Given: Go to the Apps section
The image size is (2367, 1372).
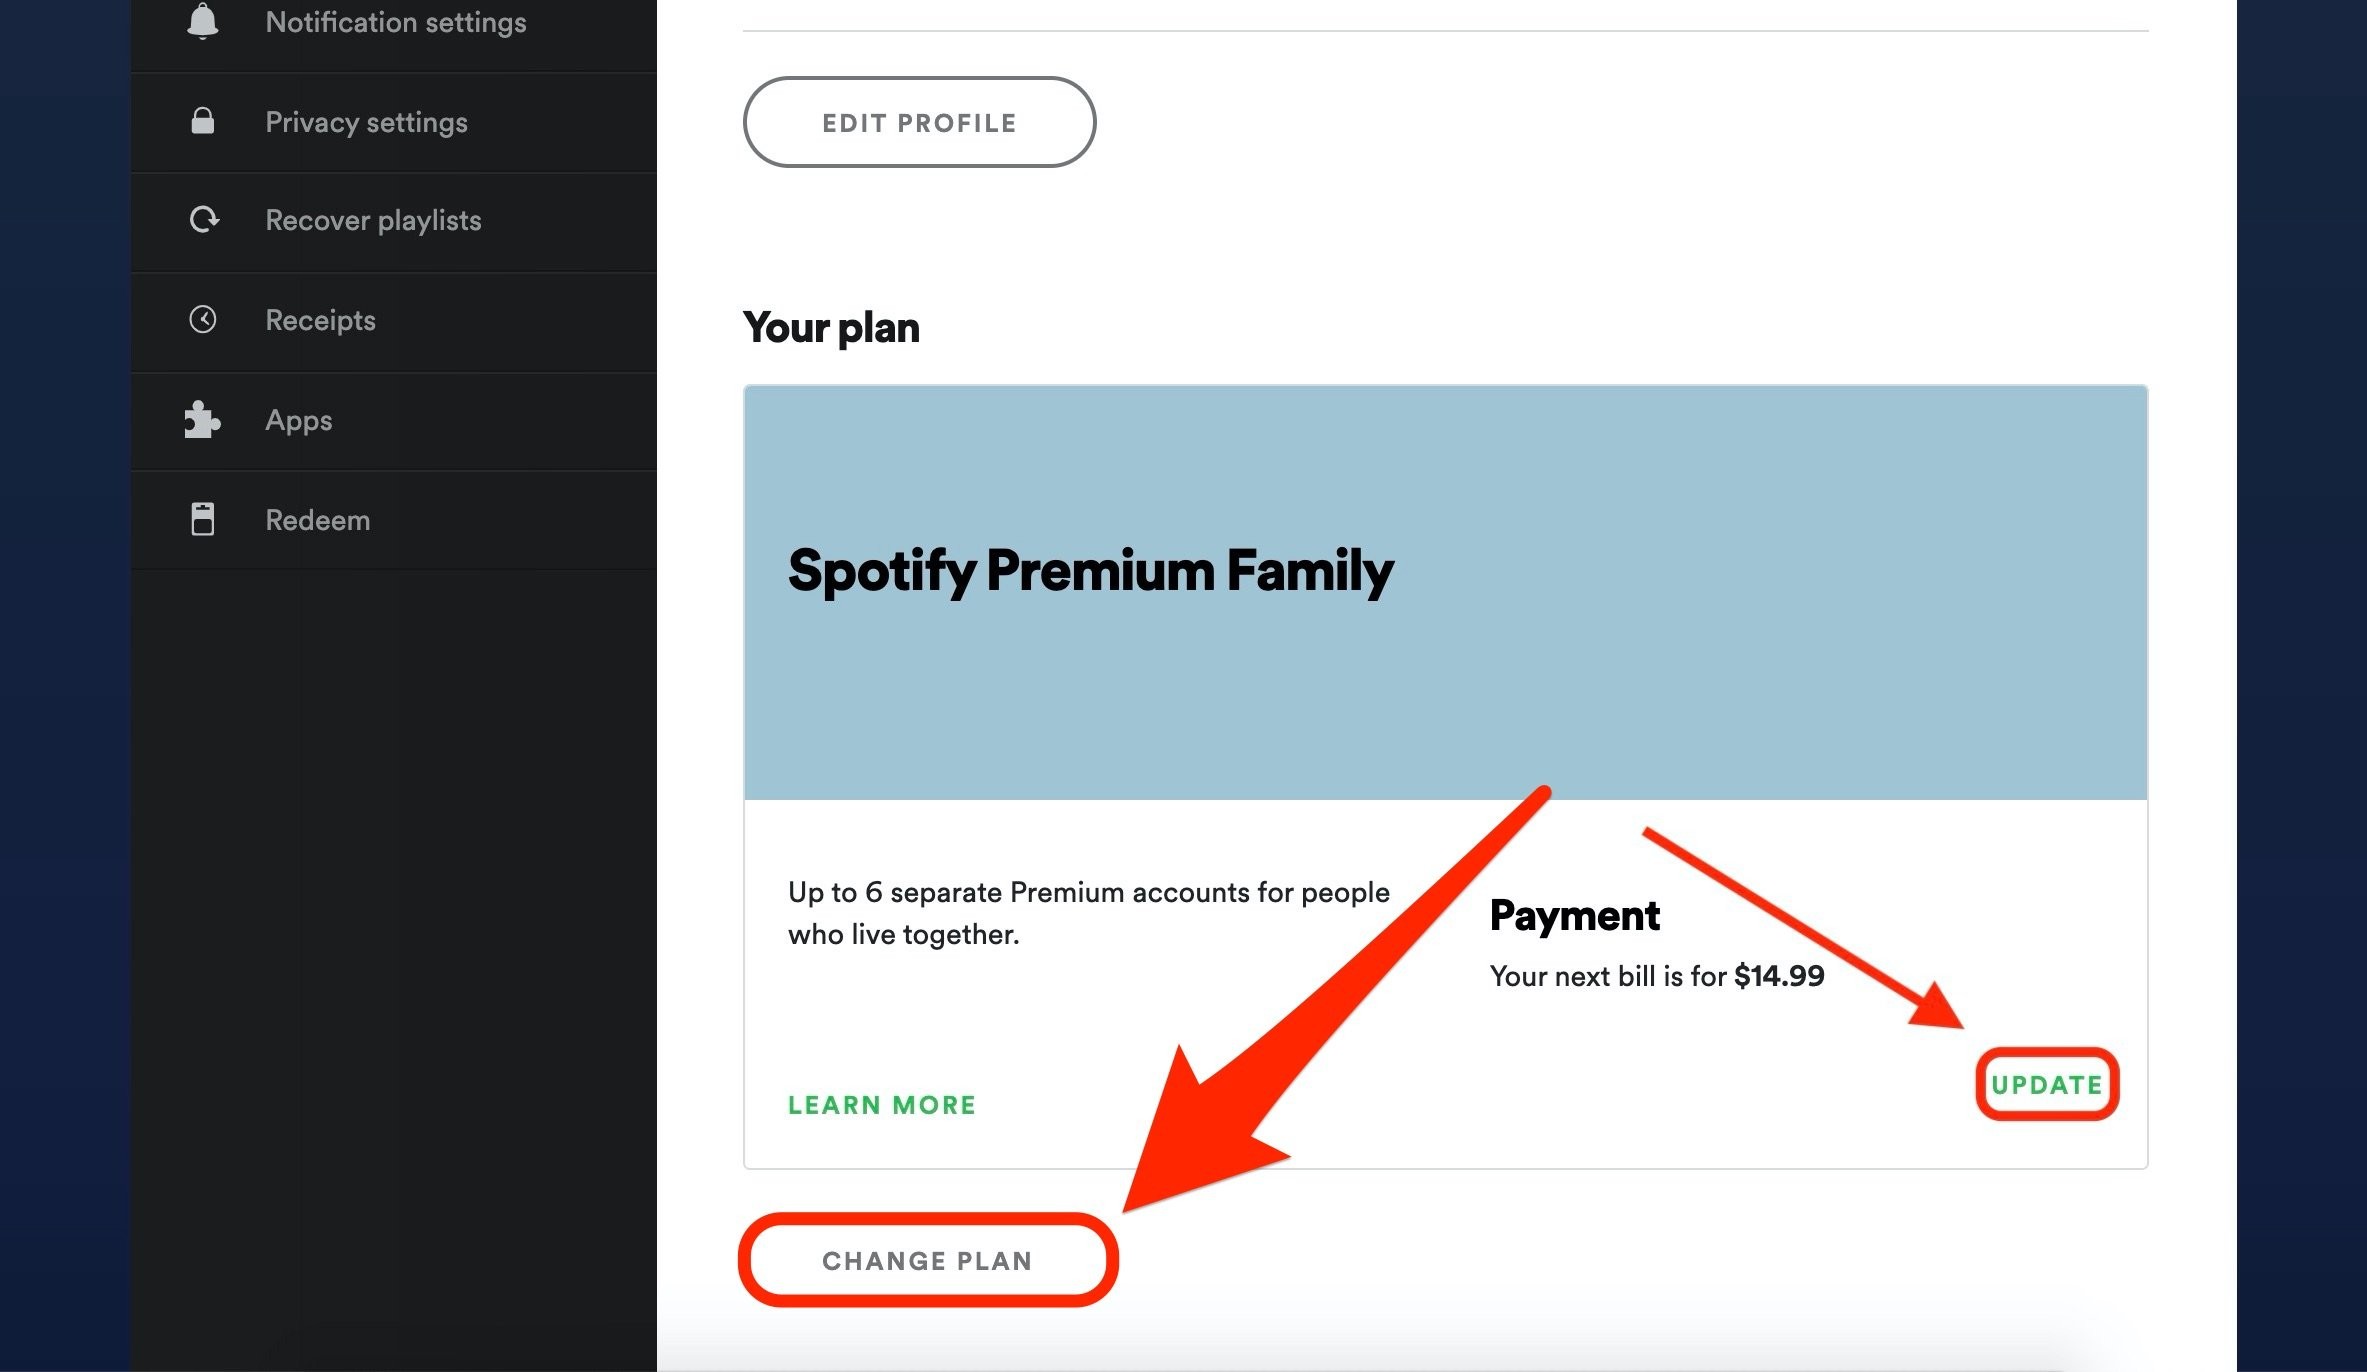Looking at the screenshot, I should (299, 420).
